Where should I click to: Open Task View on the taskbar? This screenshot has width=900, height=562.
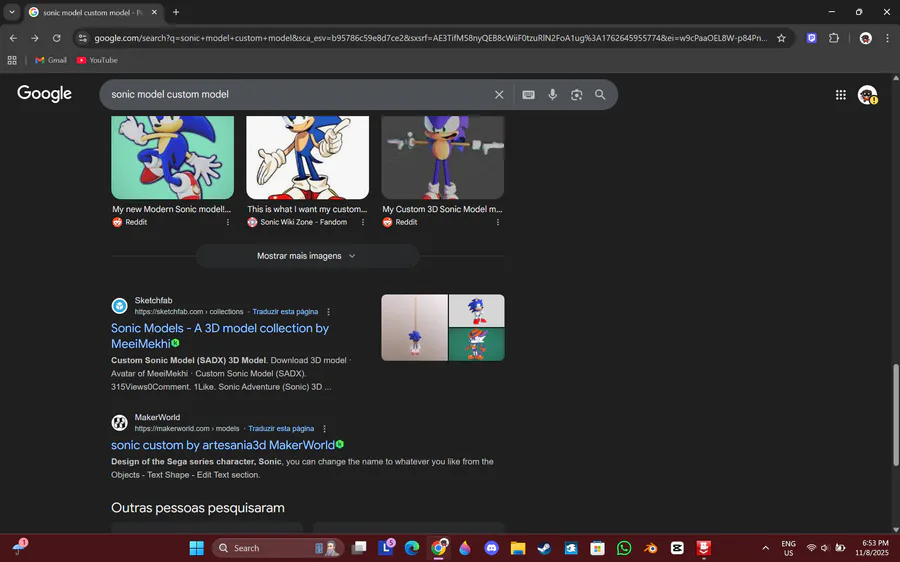tap(359, 548)
